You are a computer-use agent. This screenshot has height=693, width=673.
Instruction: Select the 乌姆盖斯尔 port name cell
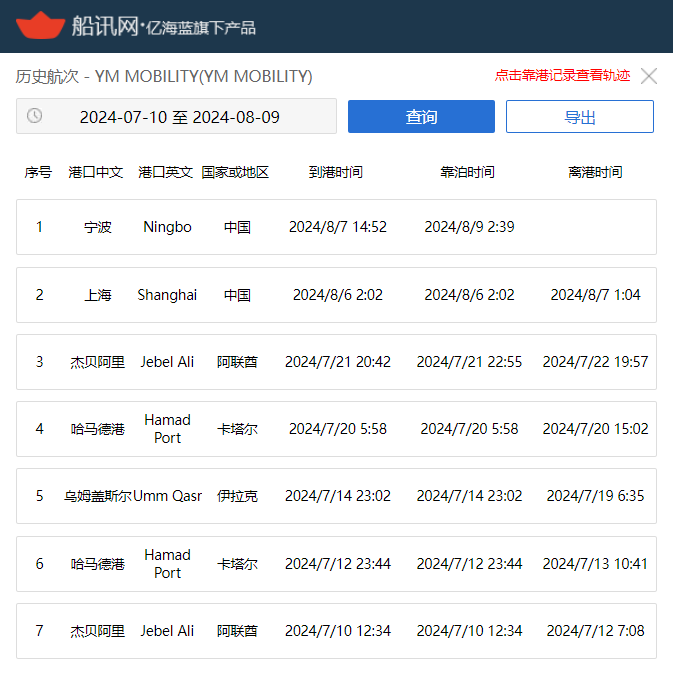pos(98,496)
